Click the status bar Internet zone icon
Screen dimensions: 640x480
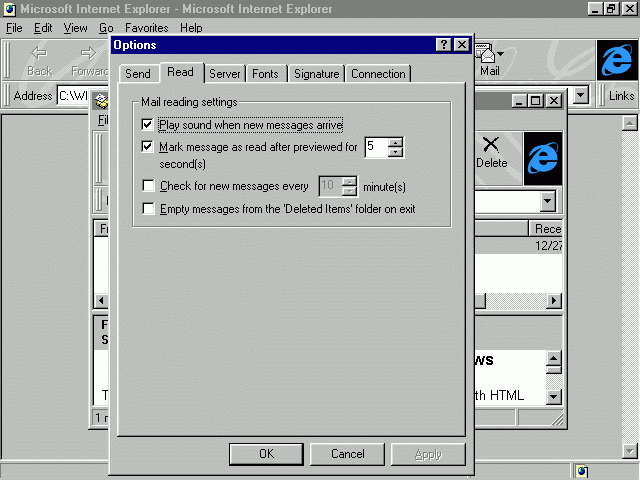pos(582,471)
